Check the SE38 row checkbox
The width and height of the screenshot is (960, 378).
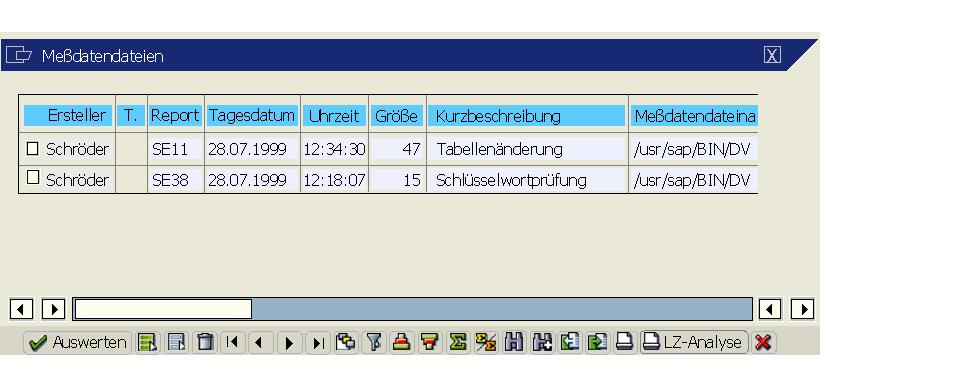tap(32, 178)
